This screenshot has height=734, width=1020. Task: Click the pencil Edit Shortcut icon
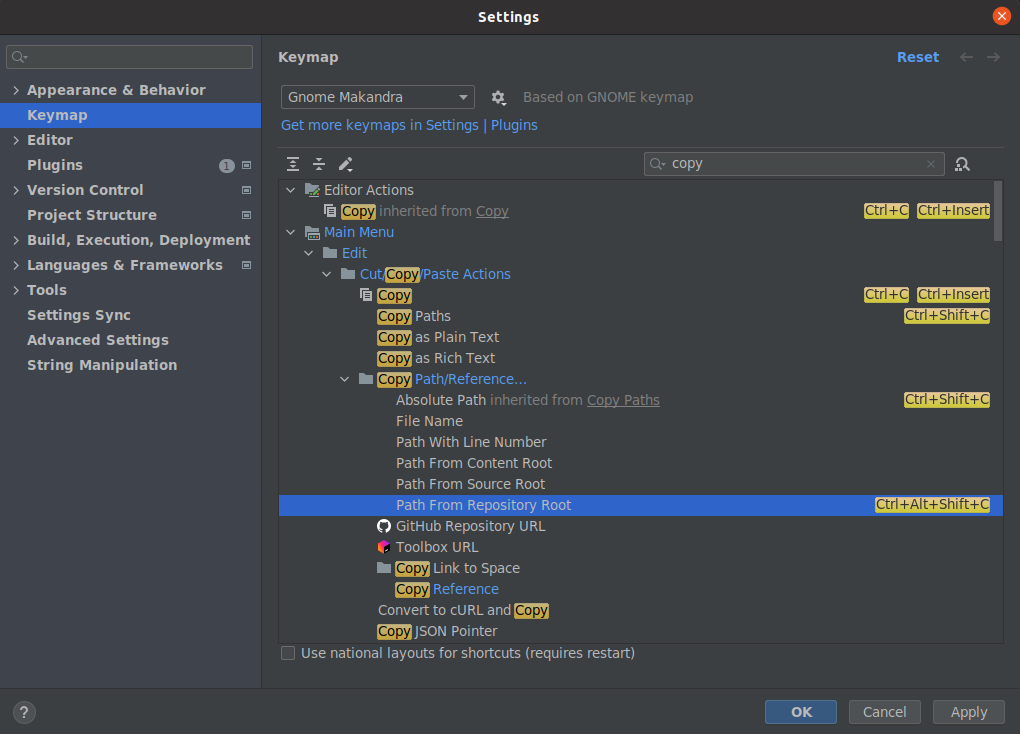pos(346,164)
